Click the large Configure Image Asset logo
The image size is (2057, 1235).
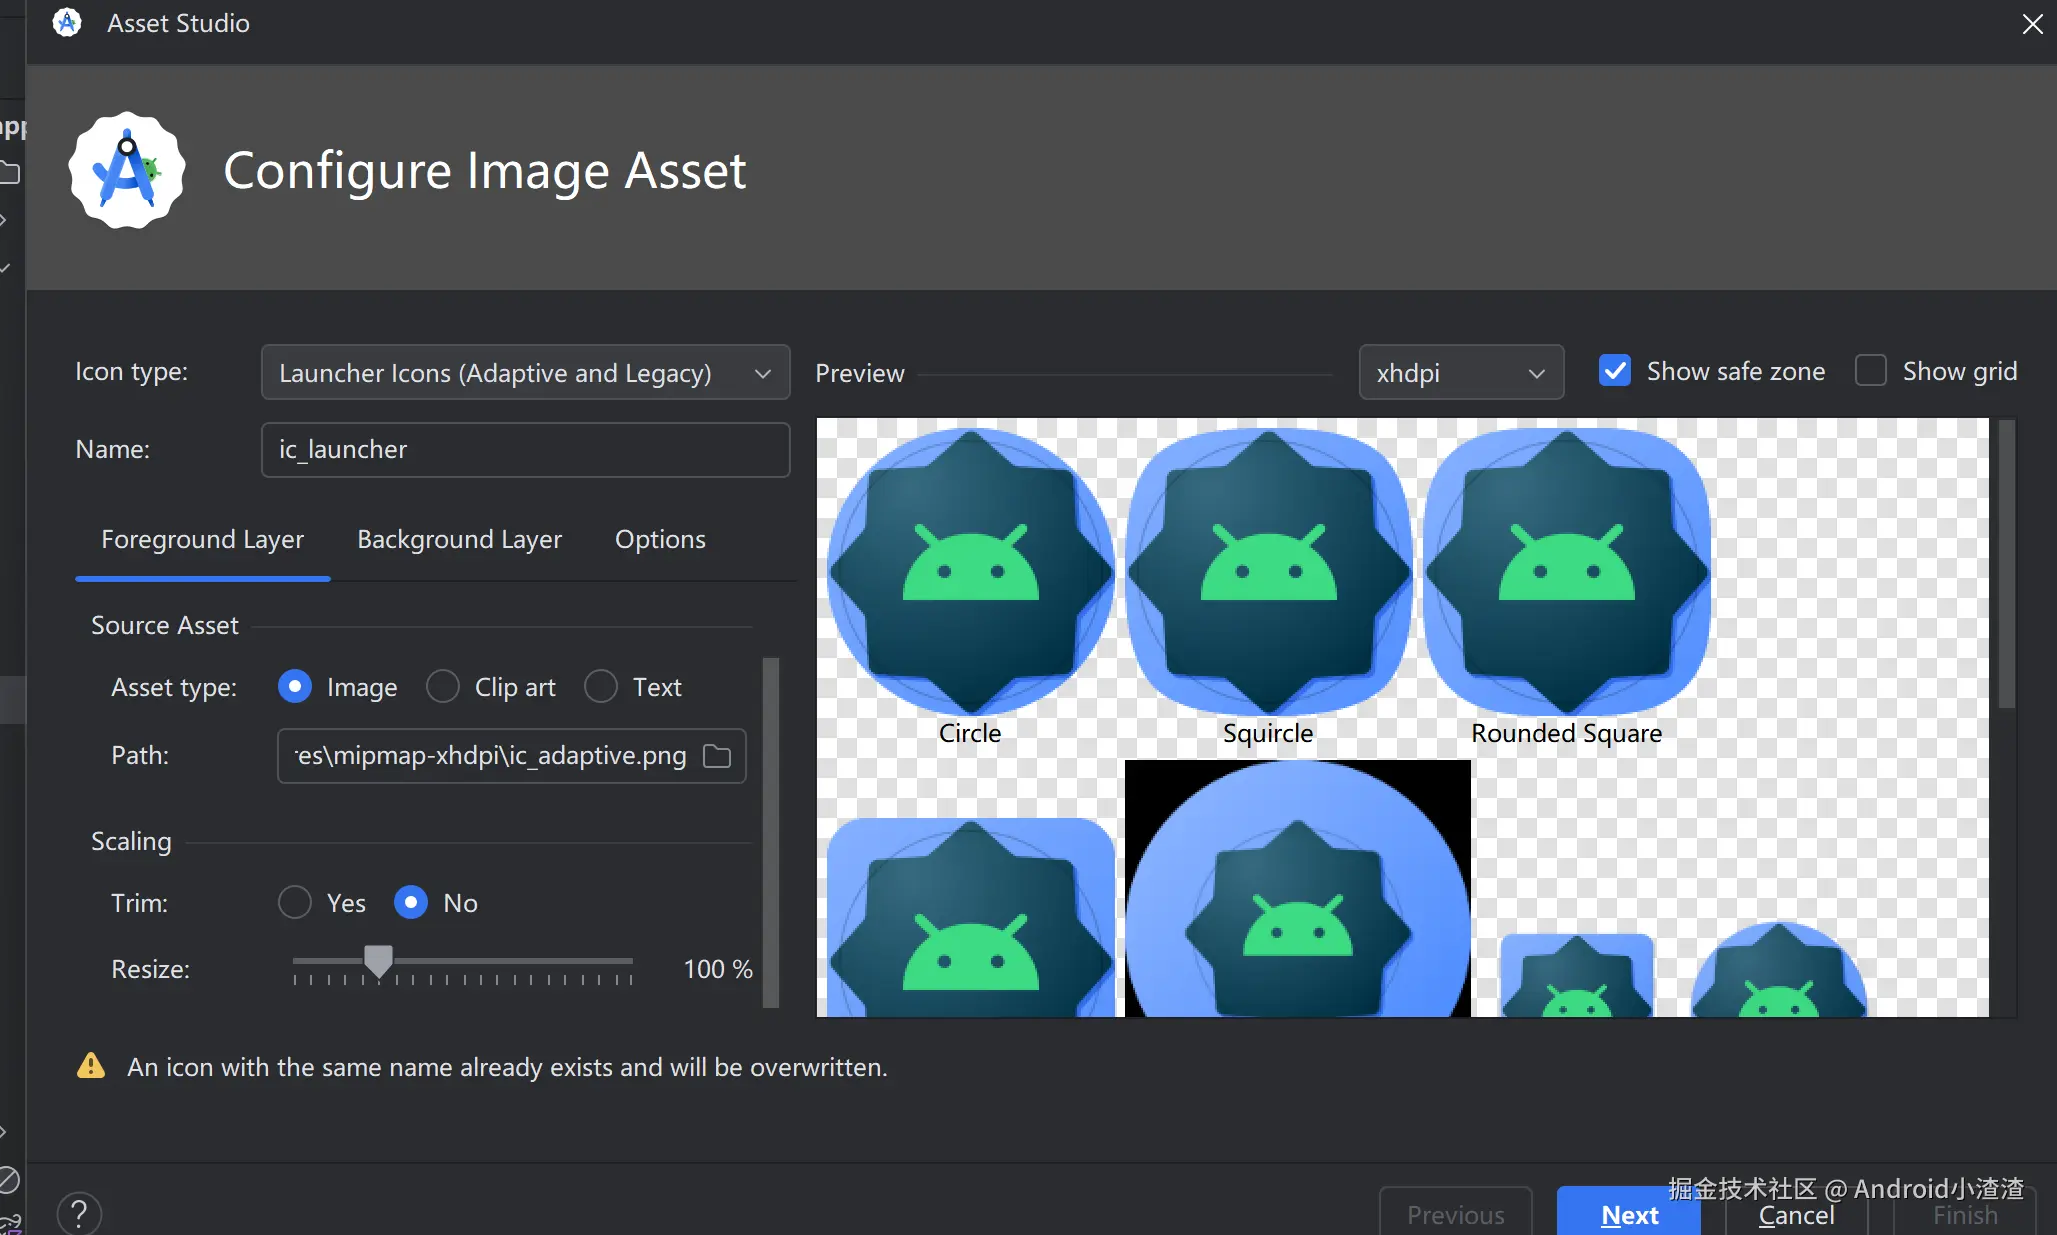127,171
